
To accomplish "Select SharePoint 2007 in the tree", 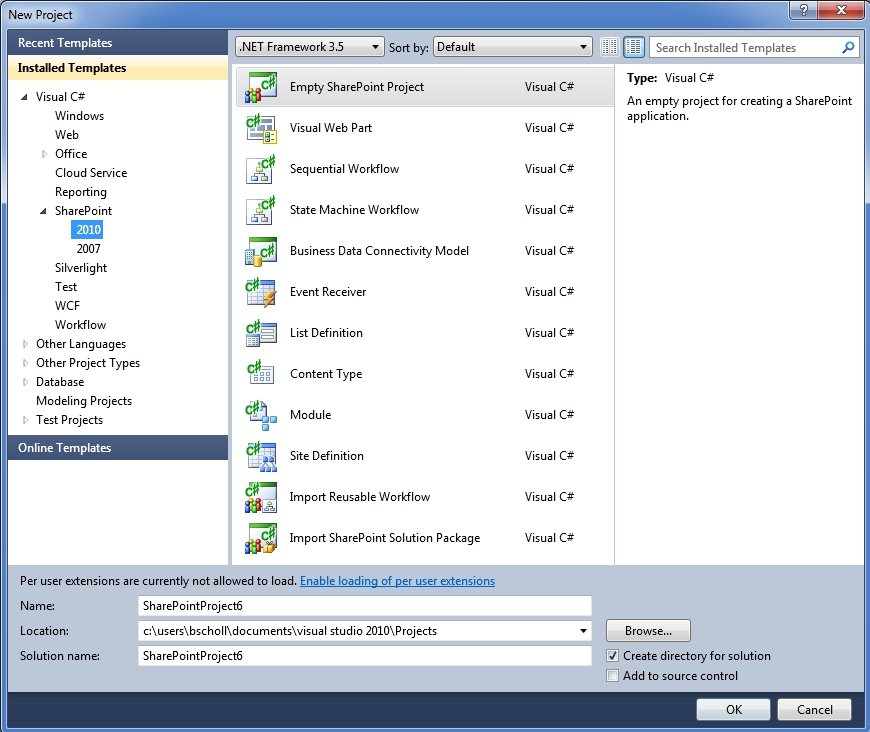I will 88,249.
